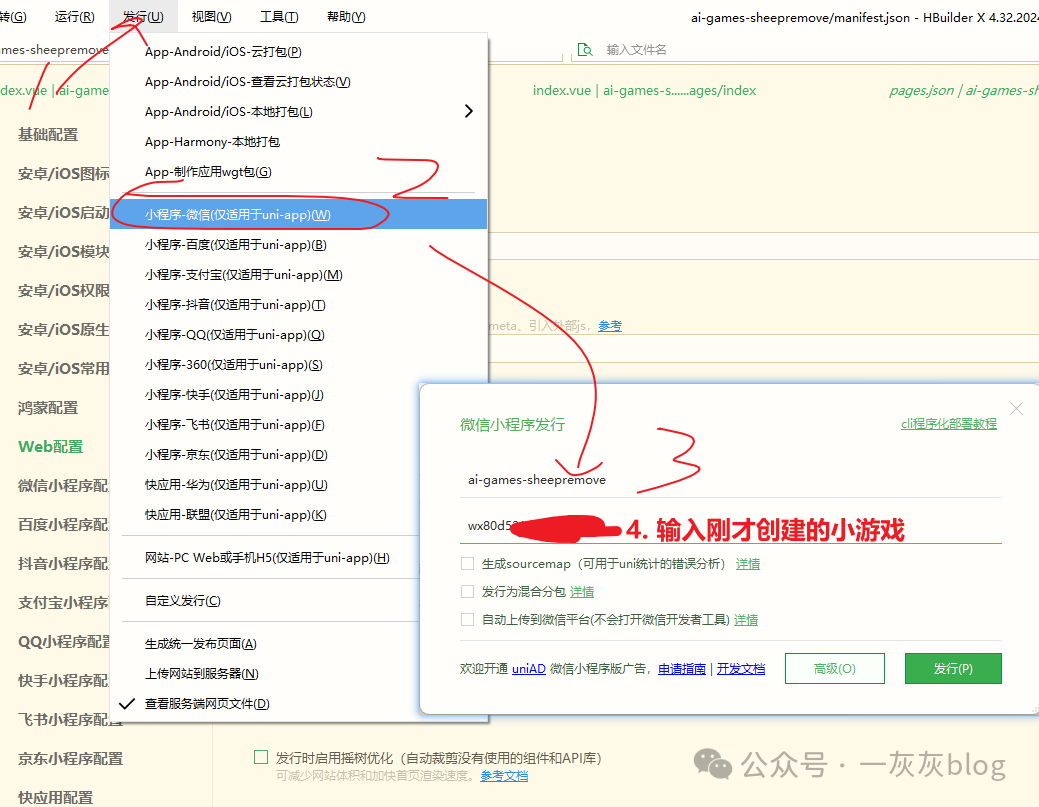Screen dimensions: 1039x807
Task: Open the 工具(T) menu
Action: [x=278, y=16]
